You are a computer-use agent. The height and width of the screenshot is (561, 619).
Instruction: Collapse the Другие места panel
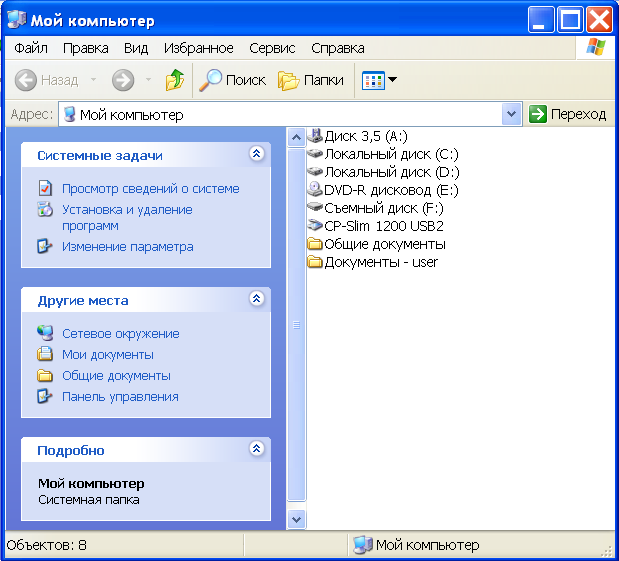click(x=256, y=299)
